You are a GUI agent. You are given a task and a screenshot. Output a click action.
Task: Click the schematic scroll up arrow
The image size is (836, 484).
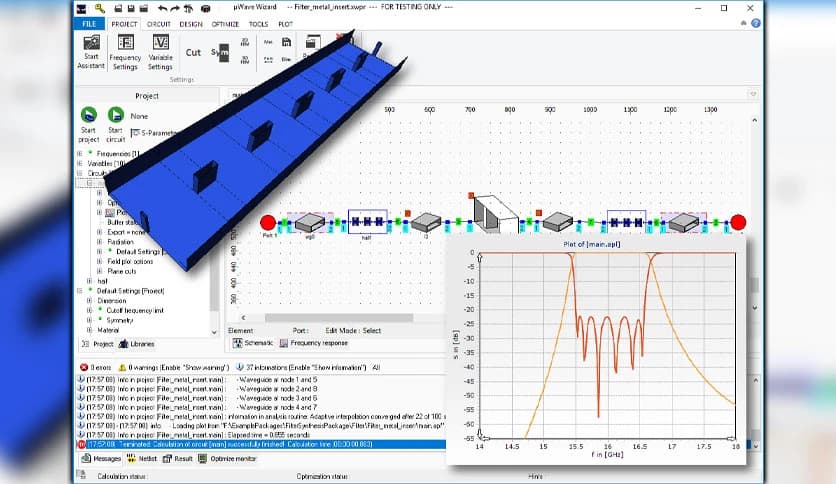[x=754, y=120]
